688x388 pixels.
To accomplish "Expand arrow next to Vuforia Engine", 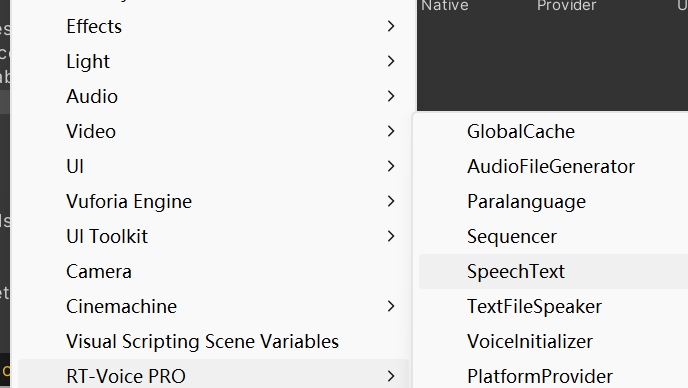I will point(391,201).
